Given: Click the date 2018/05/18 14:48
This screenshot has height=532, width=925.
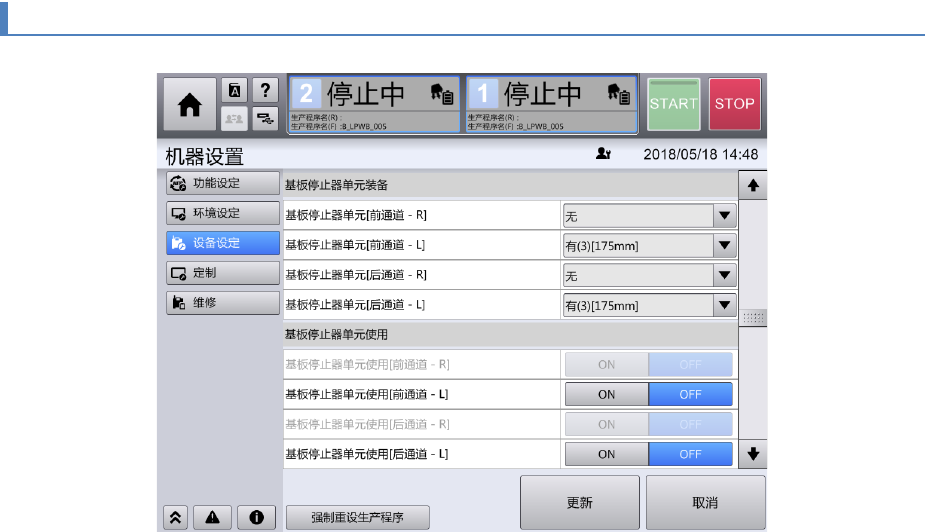Looking at the screenshot, I should tap(700, 155).
